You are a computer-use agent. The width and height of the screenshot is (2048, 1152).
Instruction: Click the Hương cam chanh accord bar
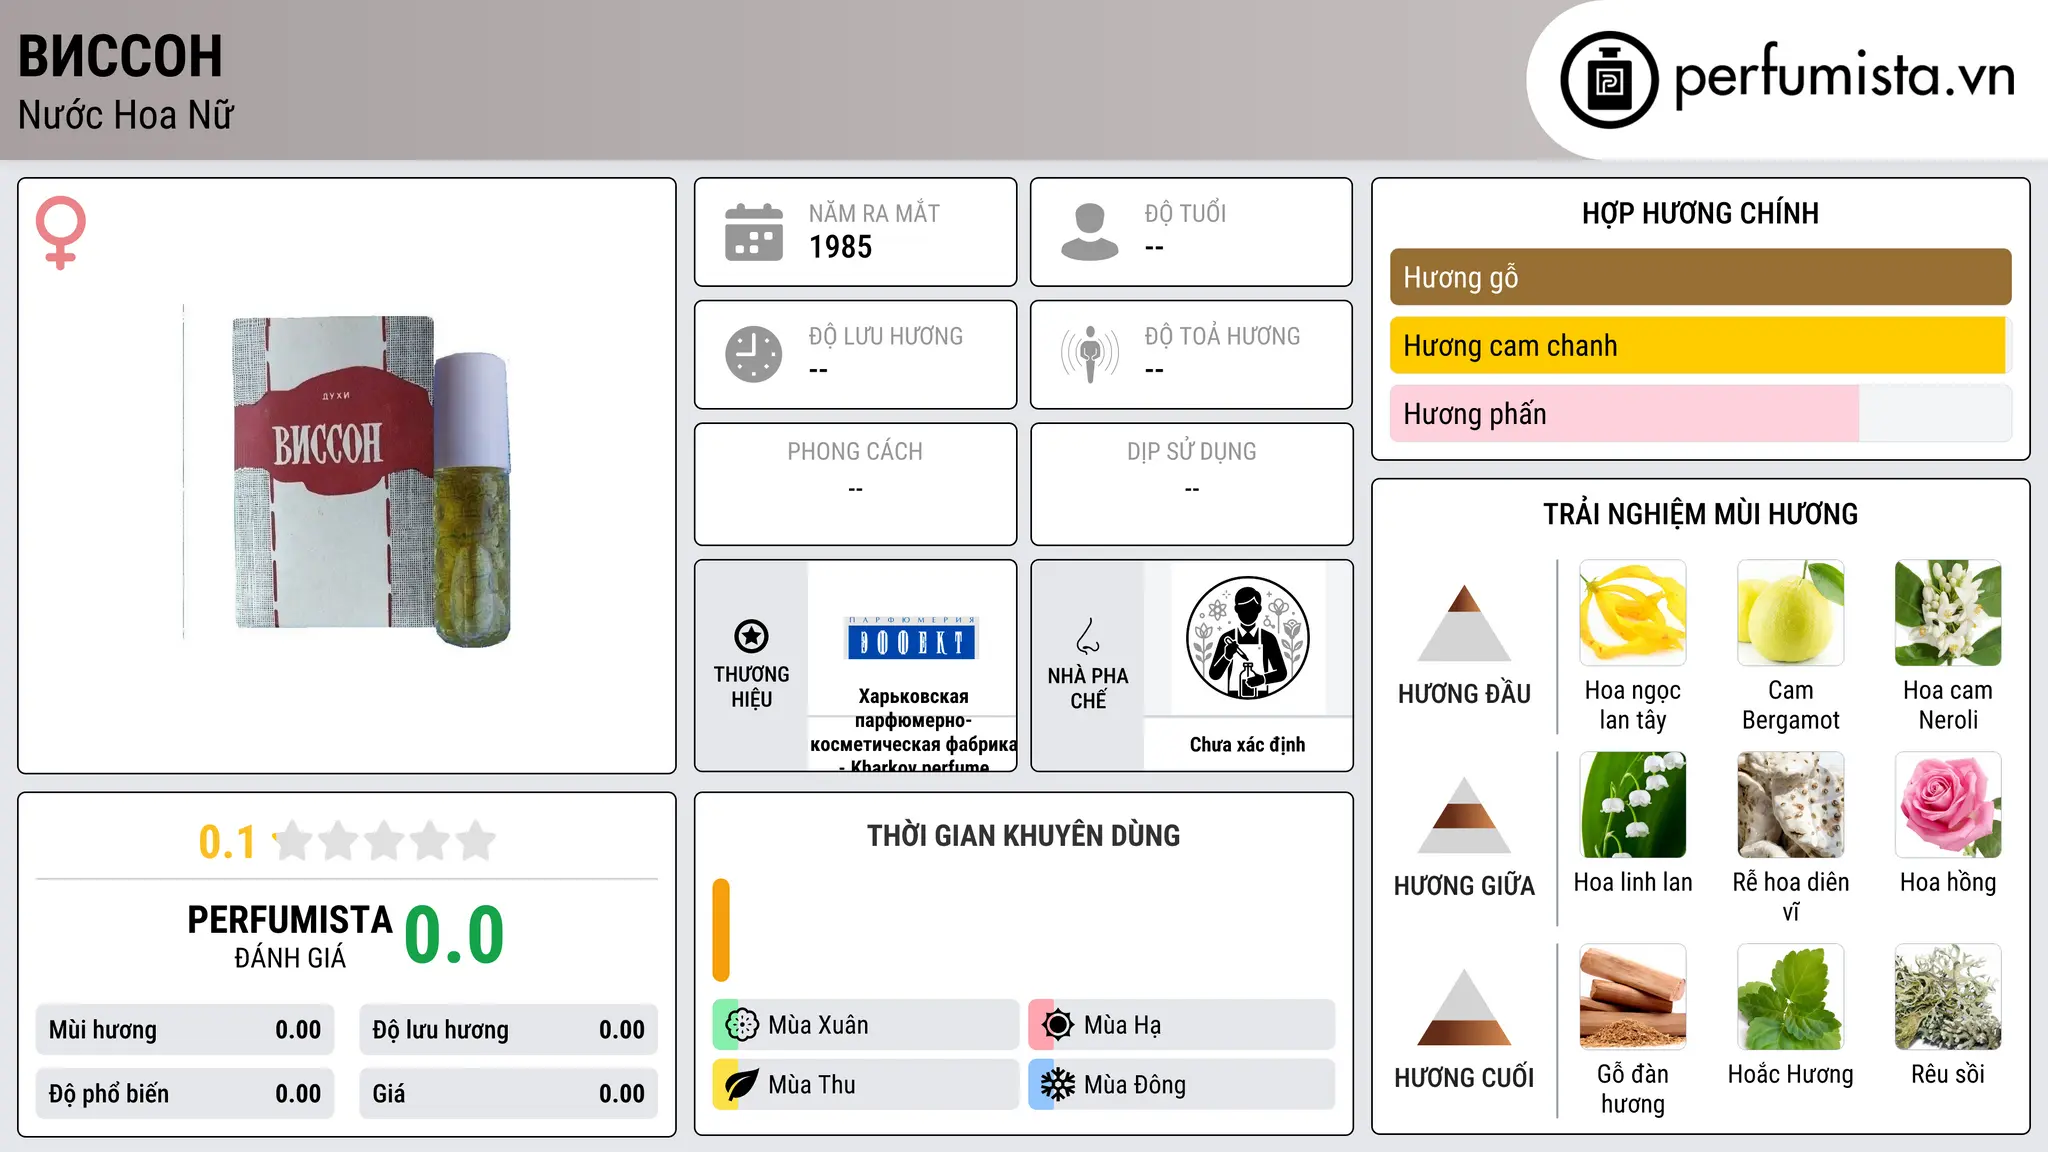point(1700,346)
